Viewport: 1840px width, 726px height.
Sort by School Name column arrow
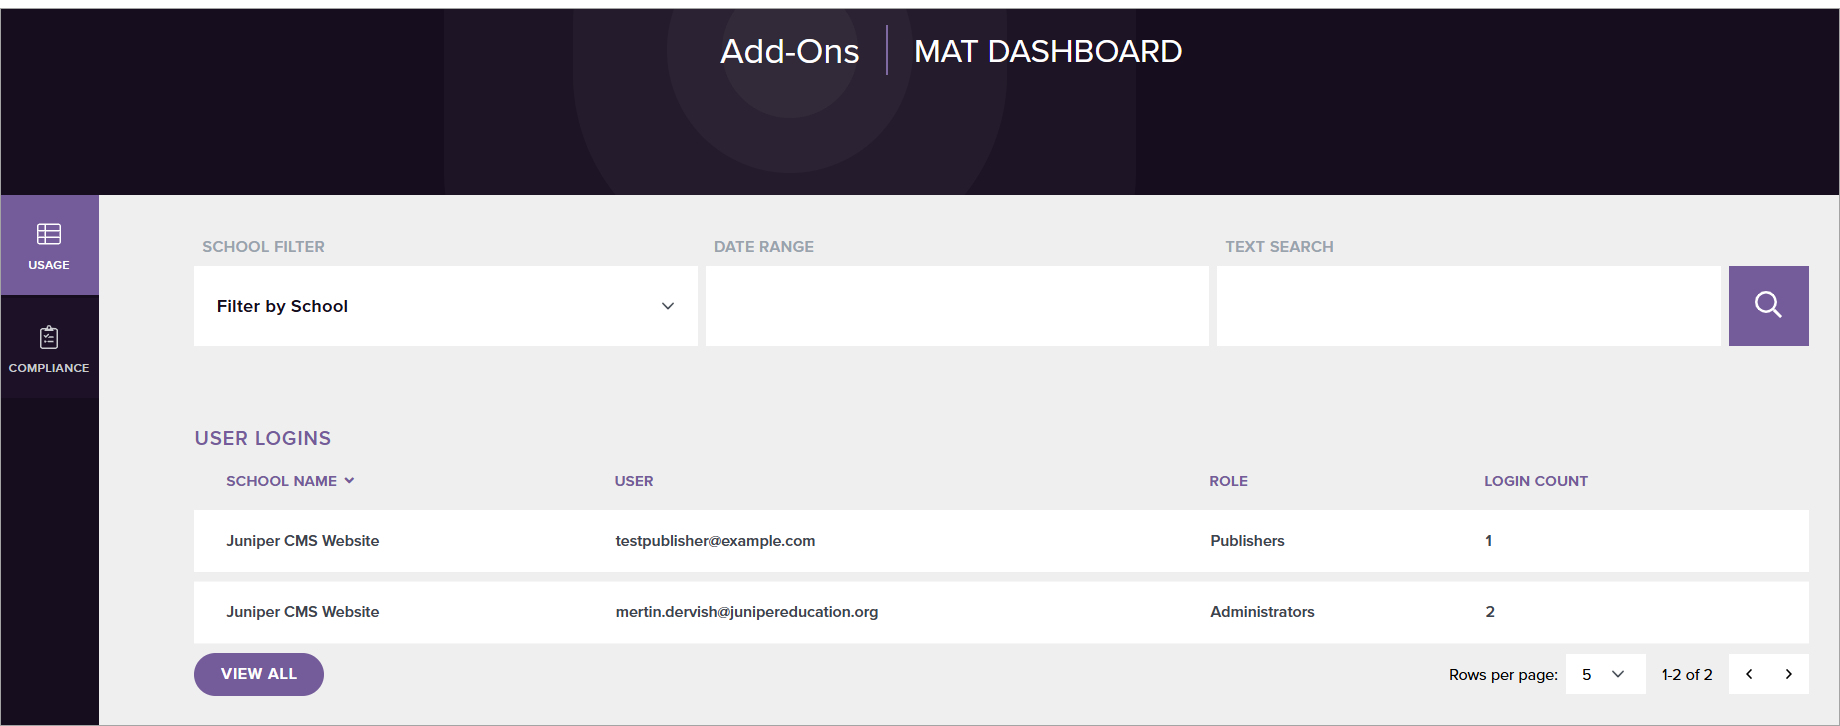[349, 481]
